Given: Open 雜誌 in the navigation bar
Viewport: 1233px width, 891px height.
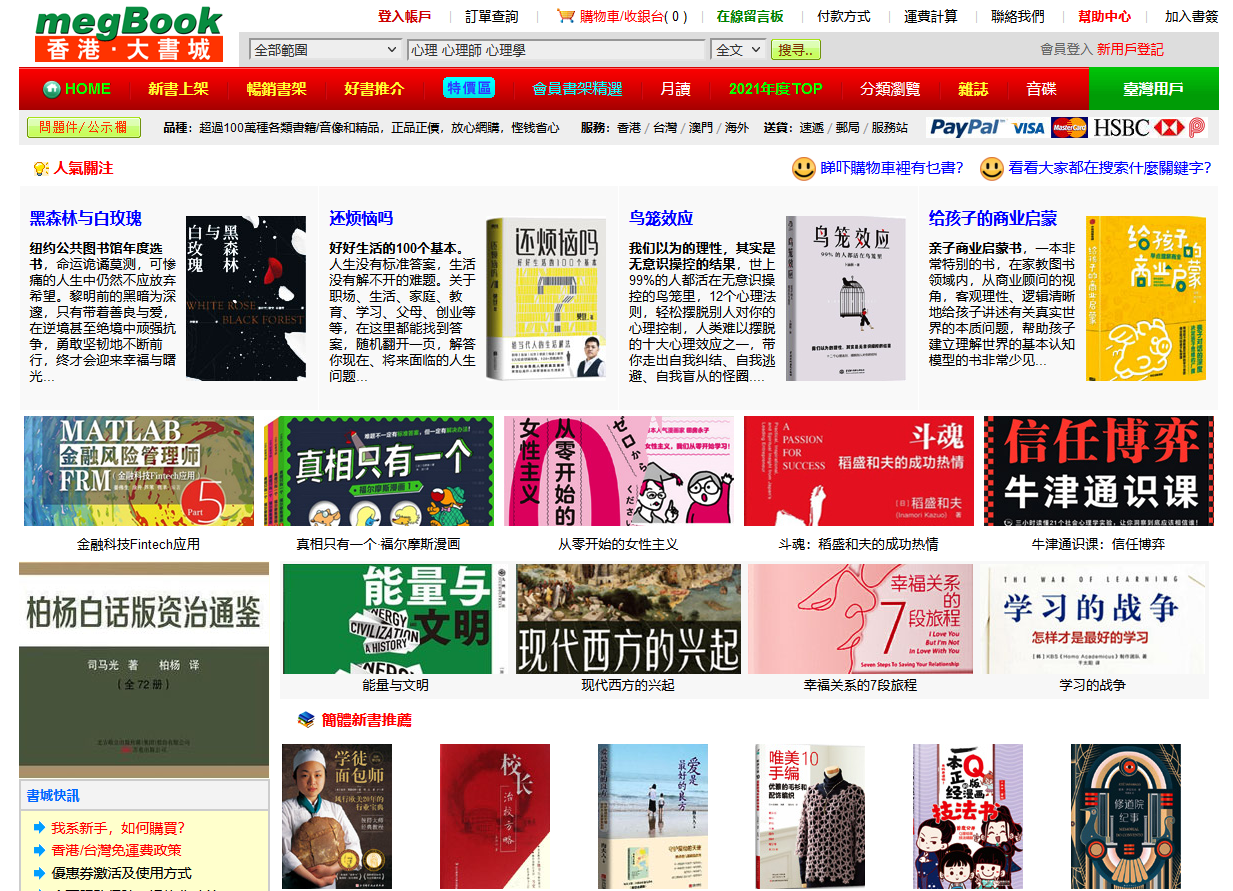Looking at the screenshot, I should [x=973, y=89].
